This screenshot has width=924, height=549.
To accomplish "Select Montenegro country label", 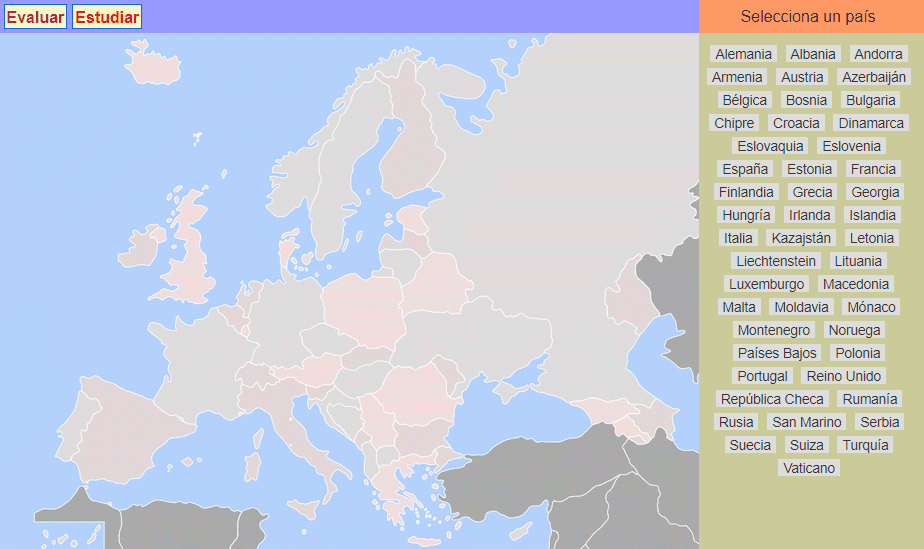I will [x=774, y=329].
